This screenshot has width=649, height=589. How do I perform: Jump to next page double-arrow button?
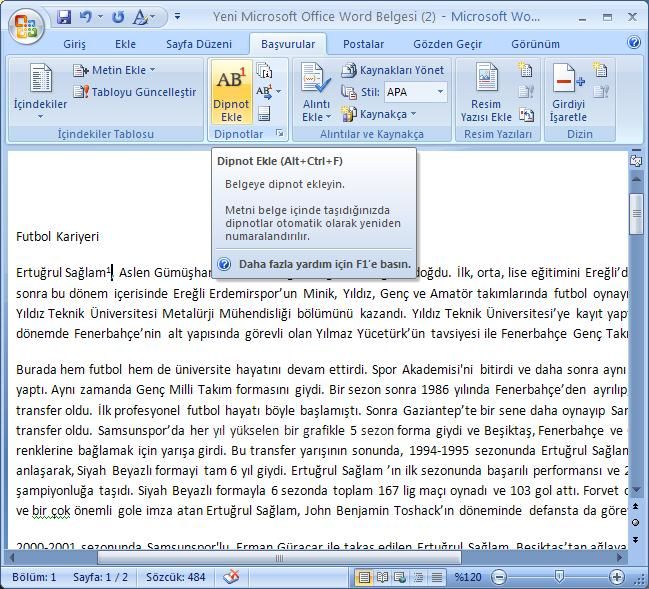635,539
